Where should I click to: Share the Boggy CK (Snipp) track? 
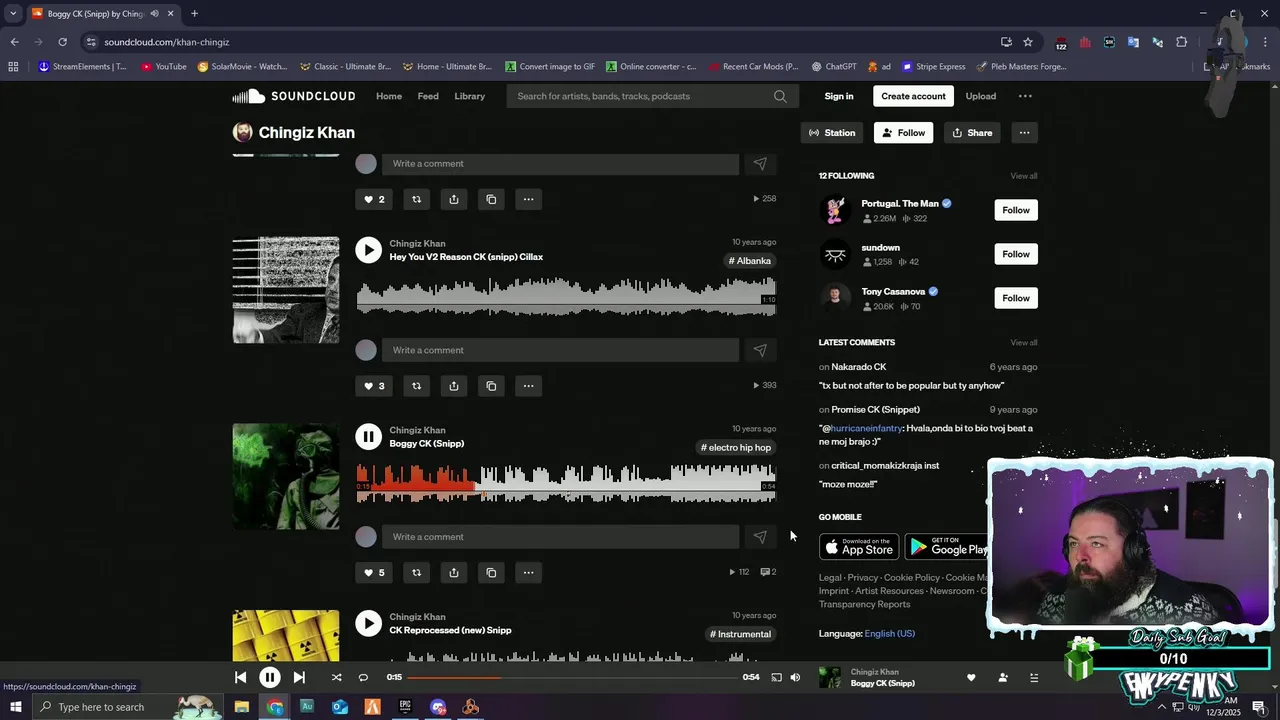point(454,573)
